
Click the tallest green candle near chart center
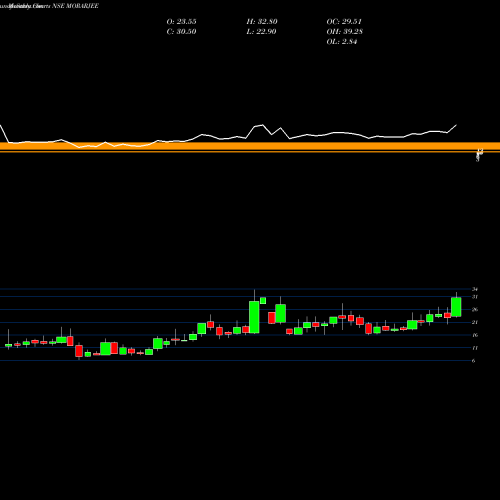254,317
